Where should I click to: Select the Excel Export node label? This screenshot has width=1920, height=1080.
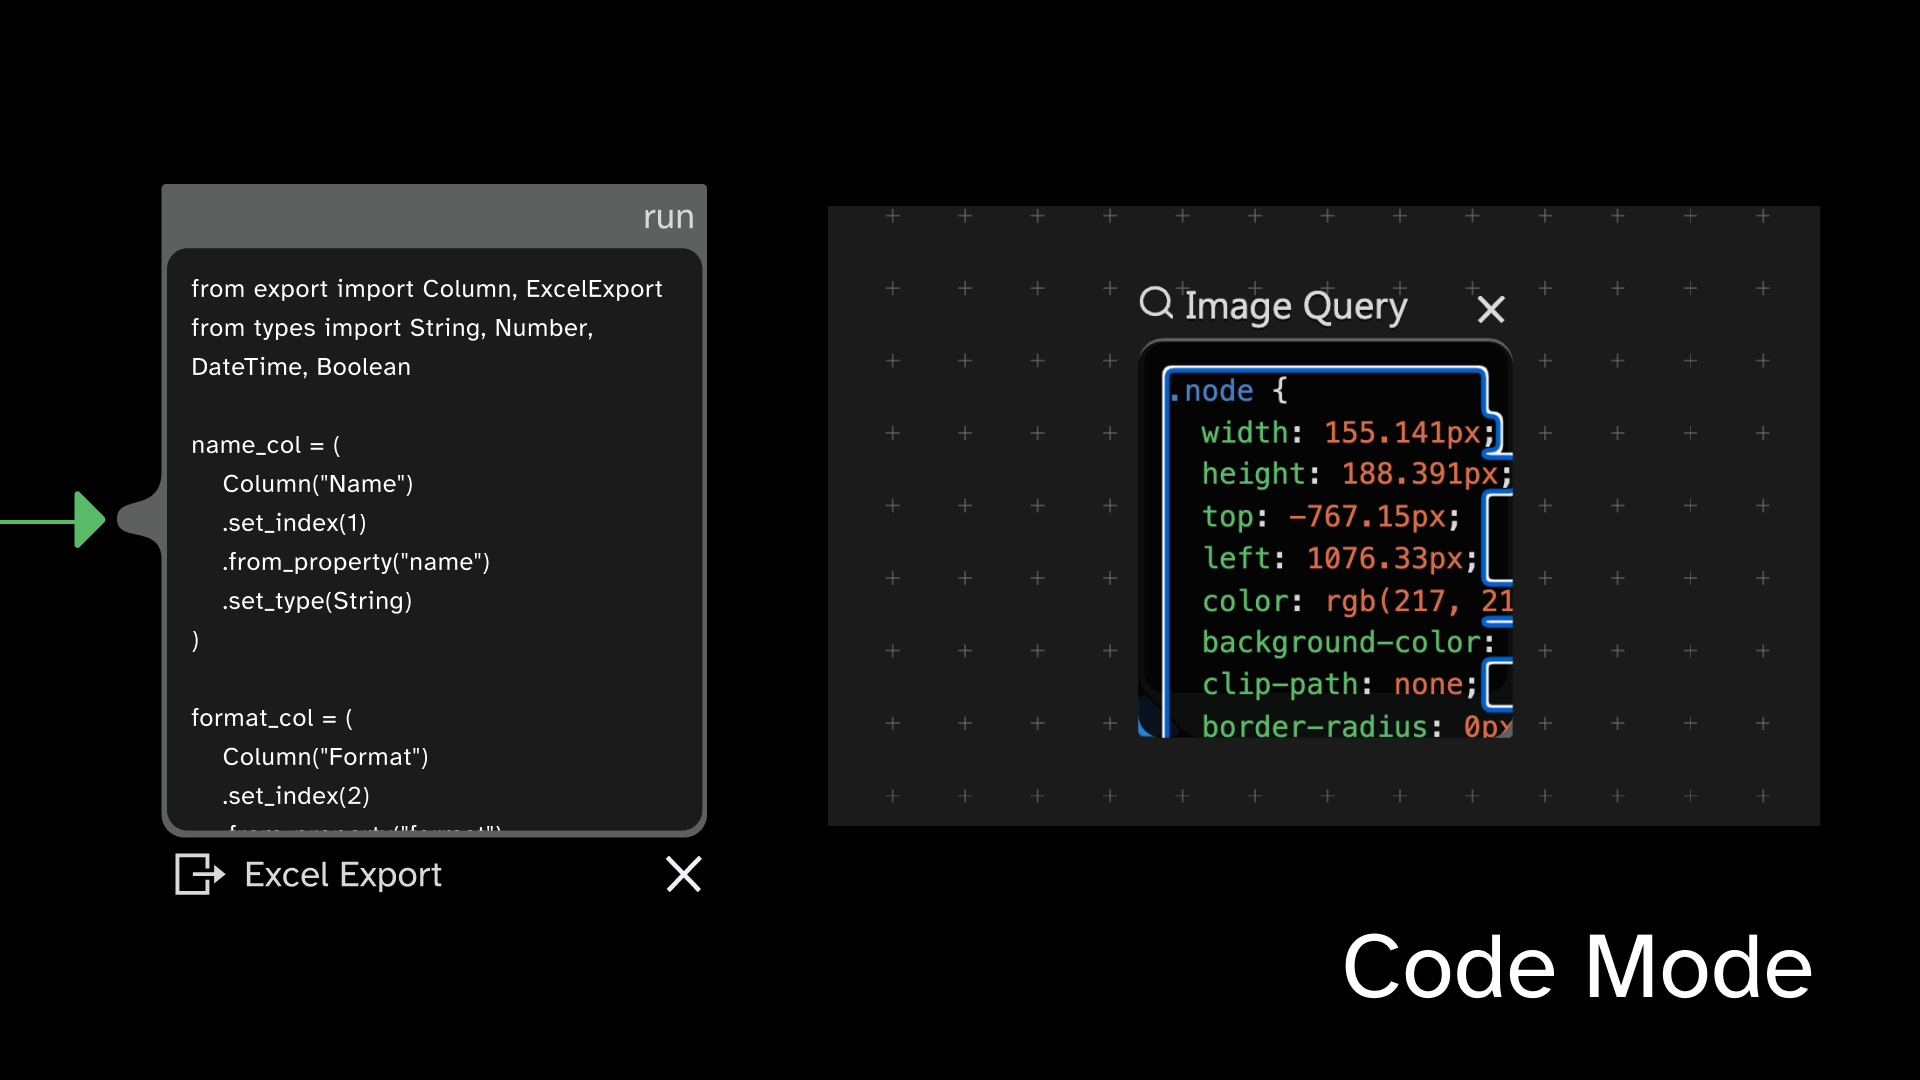tap(343, 875)
